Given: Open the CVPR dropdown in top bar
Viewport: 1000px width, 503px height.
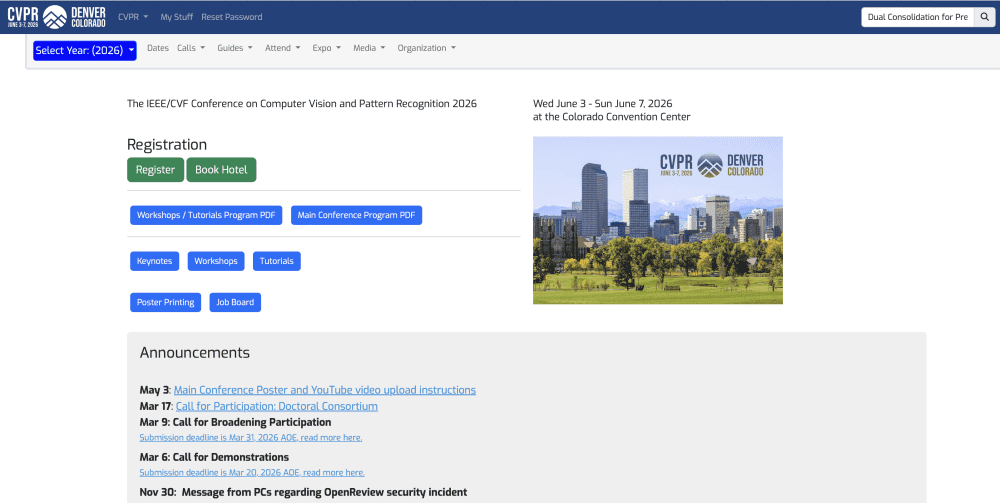Looking at the screenshot, I should 133,17.
